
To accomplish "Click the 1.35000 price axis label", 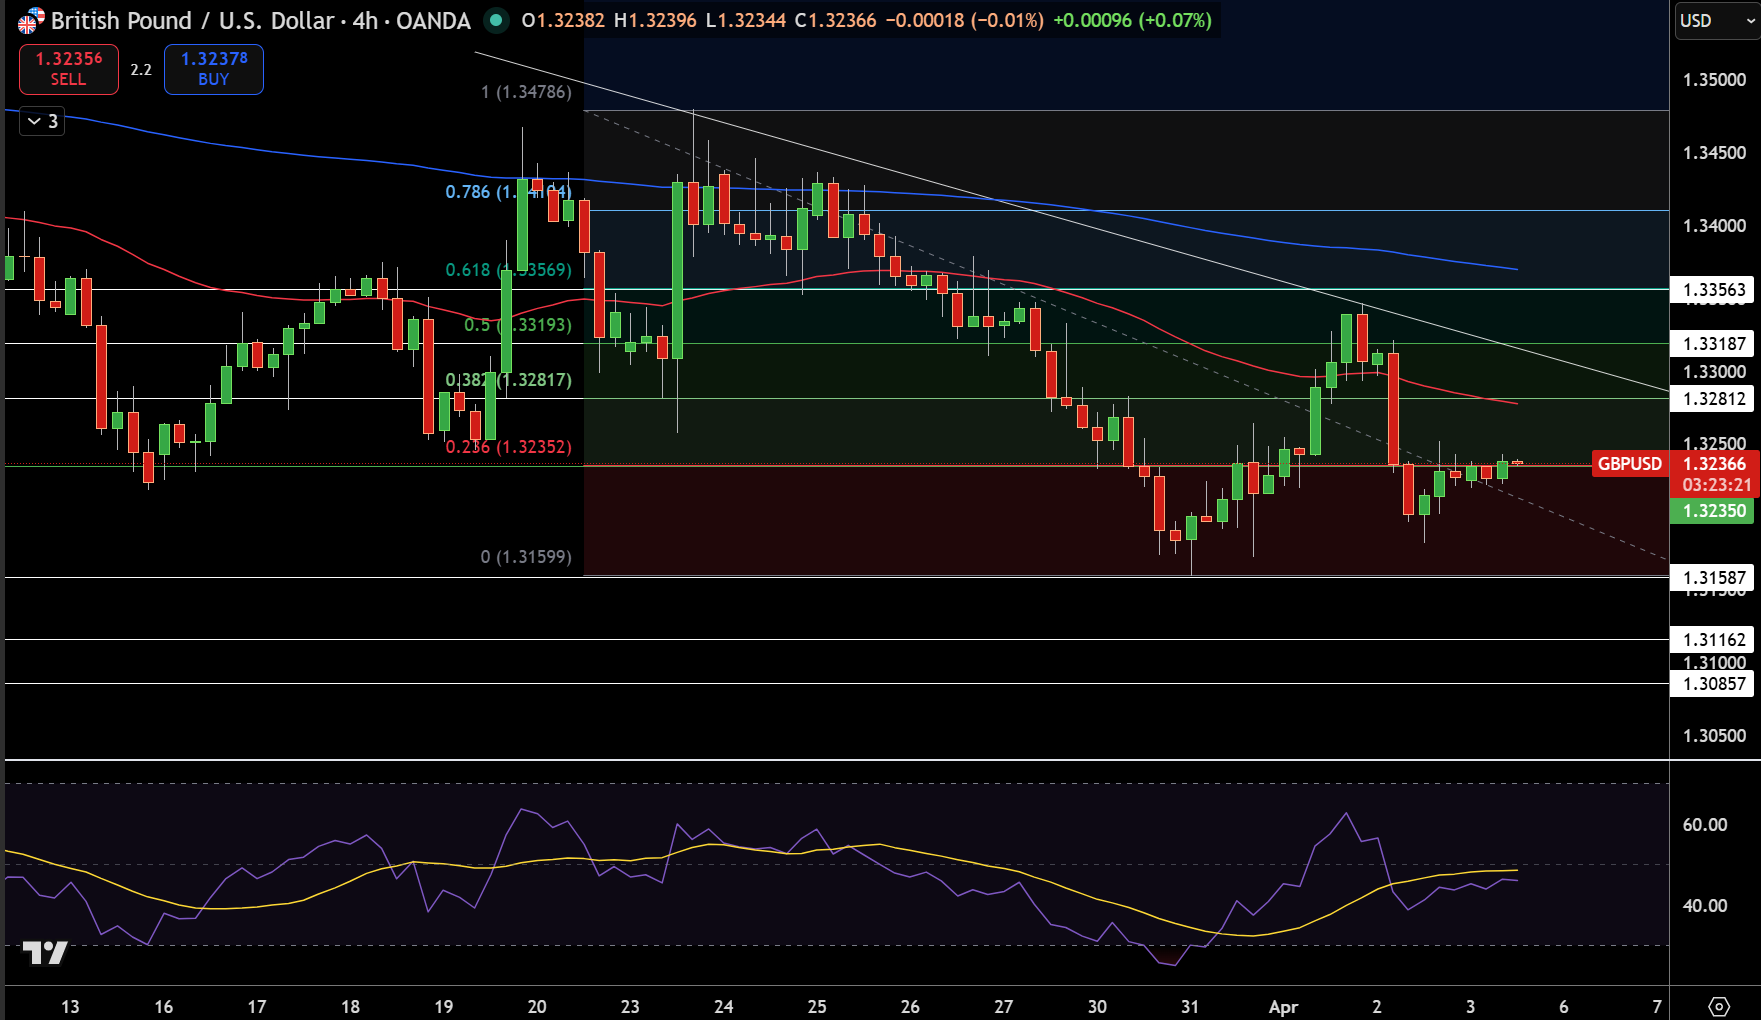I will coord(1714,80).
